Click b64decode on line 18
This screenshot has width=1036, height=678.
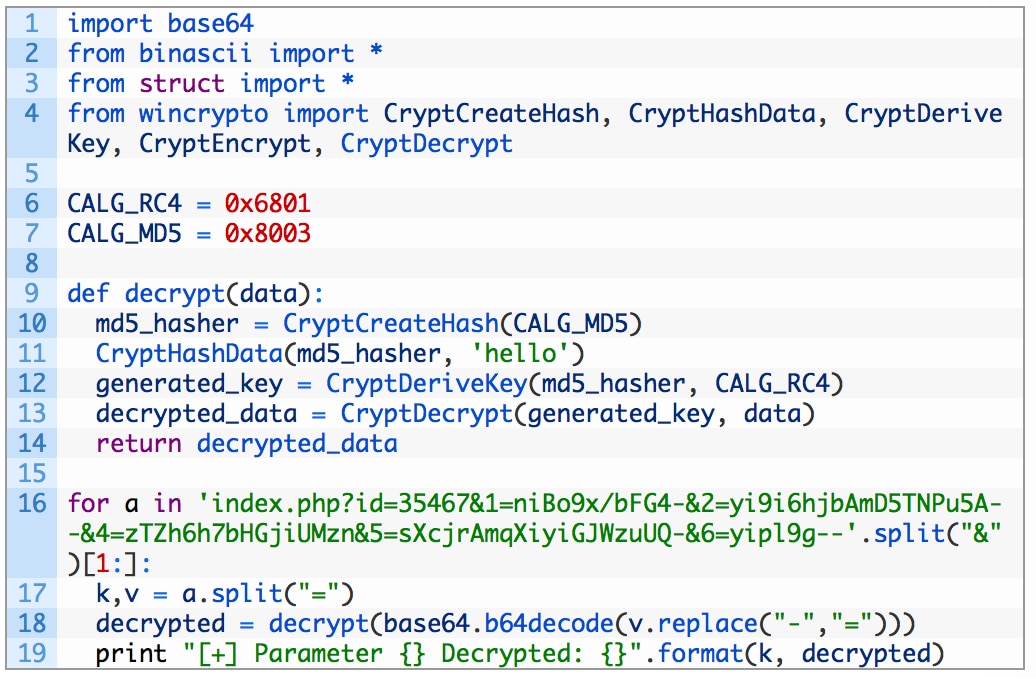[x=549, y=624]
